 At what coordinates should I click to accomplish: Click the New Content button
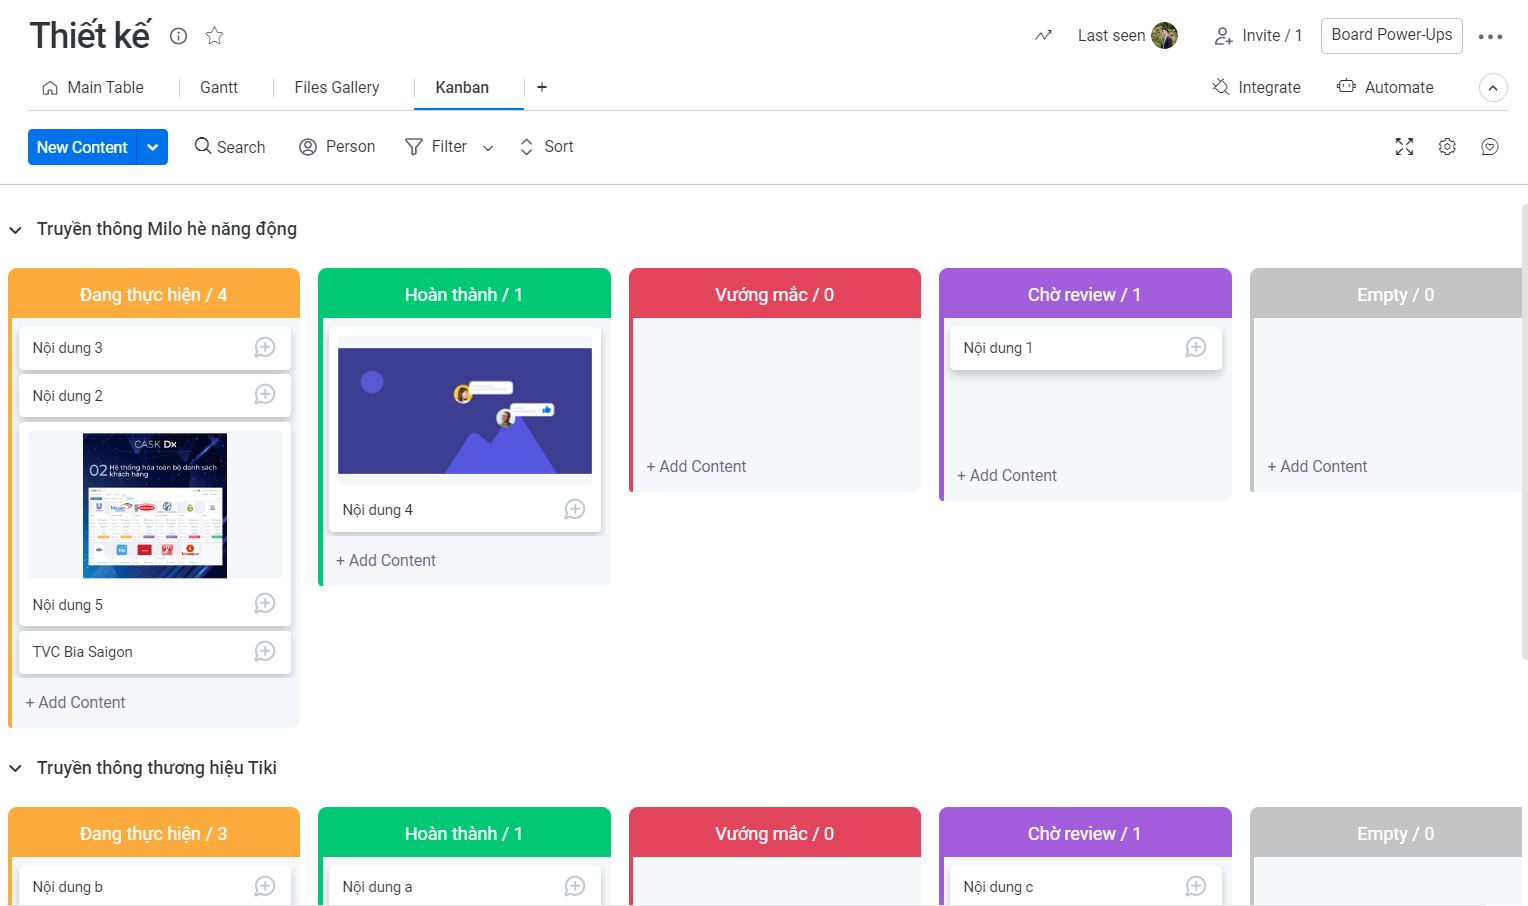pyautogui.click(x=82, y=146)
